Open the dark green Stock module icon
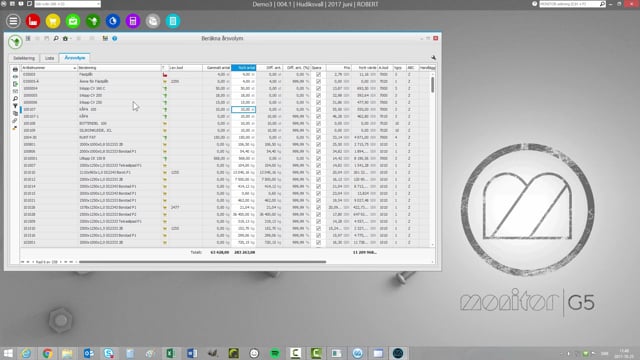Image resolution: width=640 pixels, height=360 pixels. [93, 21]
